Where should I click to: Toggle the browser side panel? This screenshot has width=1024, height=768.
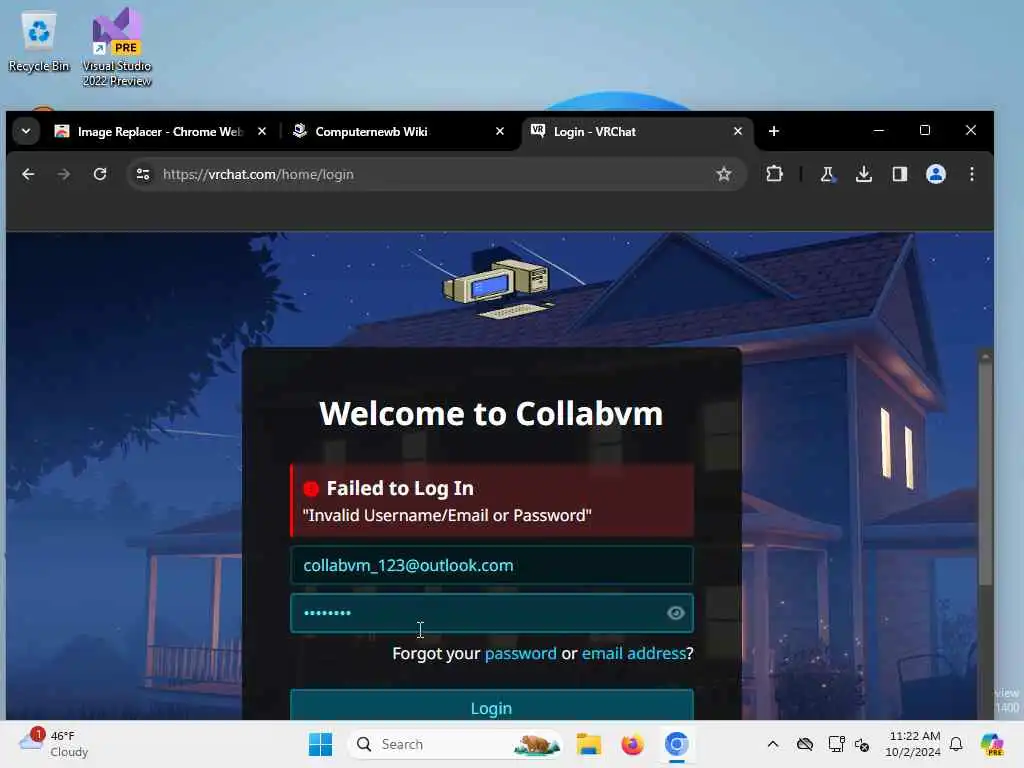pyautogui.click(x=900, y=174)
